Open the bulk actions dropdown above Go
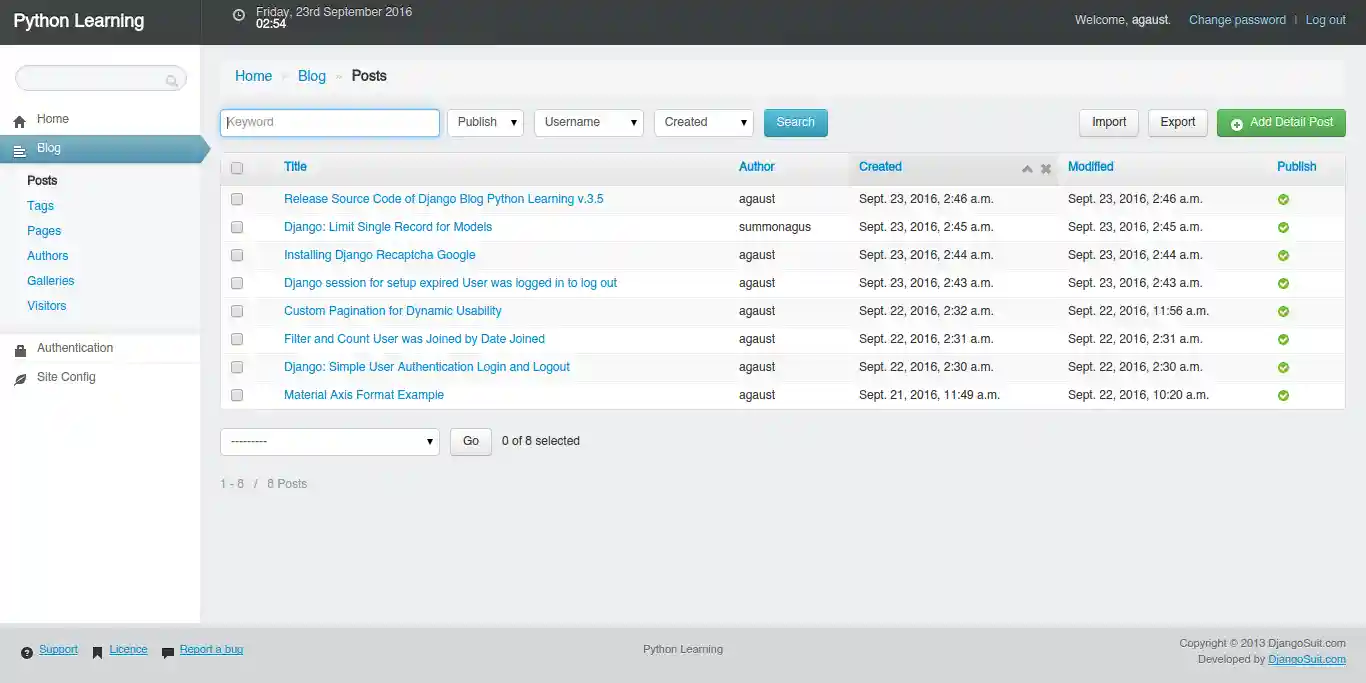1366x683 pixels. point(329,441)
